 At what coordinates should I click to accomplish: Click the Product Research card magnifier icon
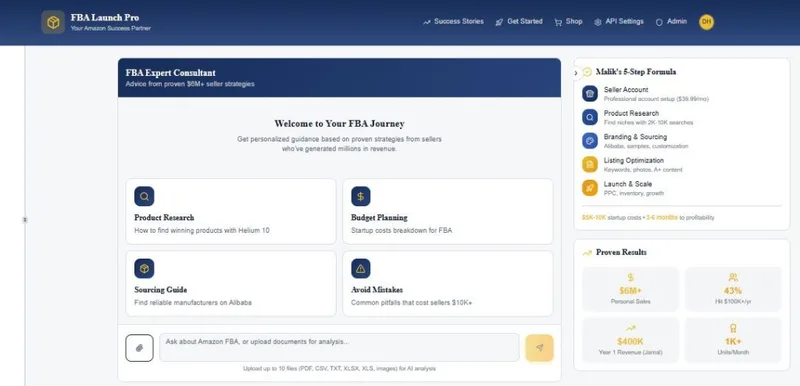(x=144, y=196)
